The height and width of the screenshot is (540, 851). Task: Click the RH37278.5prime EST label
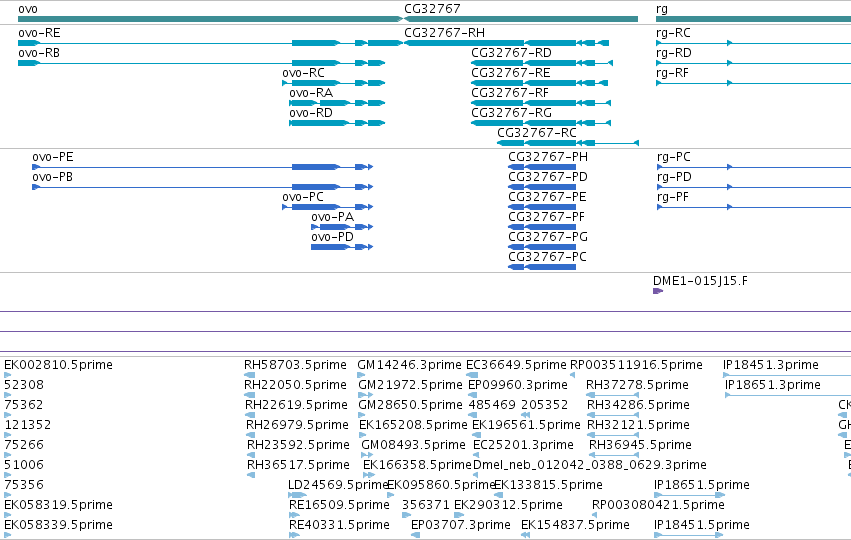[638, 385]
